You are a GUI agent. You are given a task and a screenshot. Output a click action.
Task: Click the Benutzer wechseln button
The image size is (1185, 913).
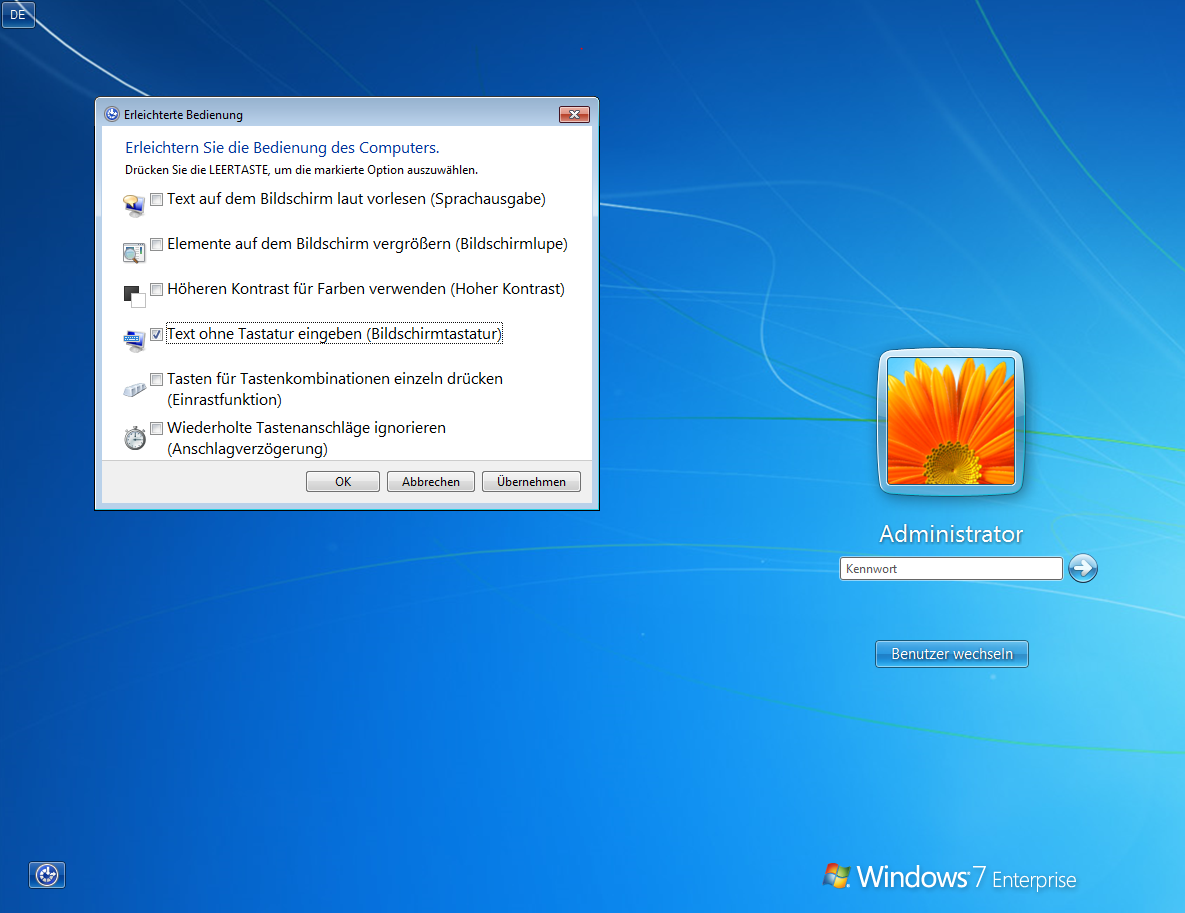point(952,654)
